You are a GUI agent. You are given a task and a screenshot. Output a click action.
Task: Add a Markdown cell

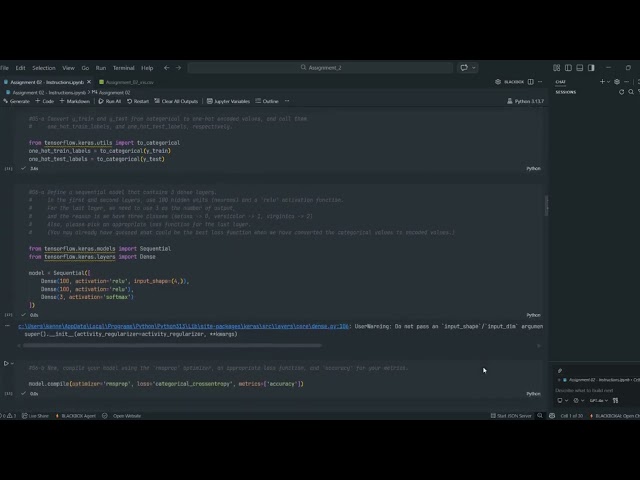pyautogui.click(x=76, y=101)
